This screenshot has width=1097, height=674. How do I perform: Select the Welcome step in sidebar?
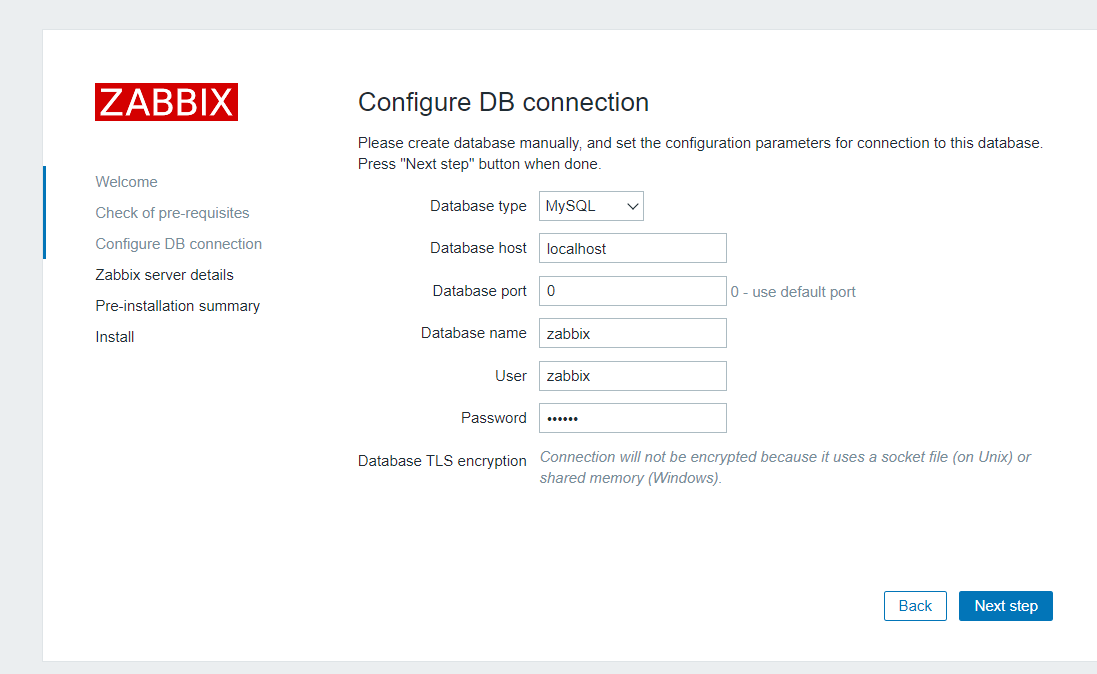click(x=127, y=182)
